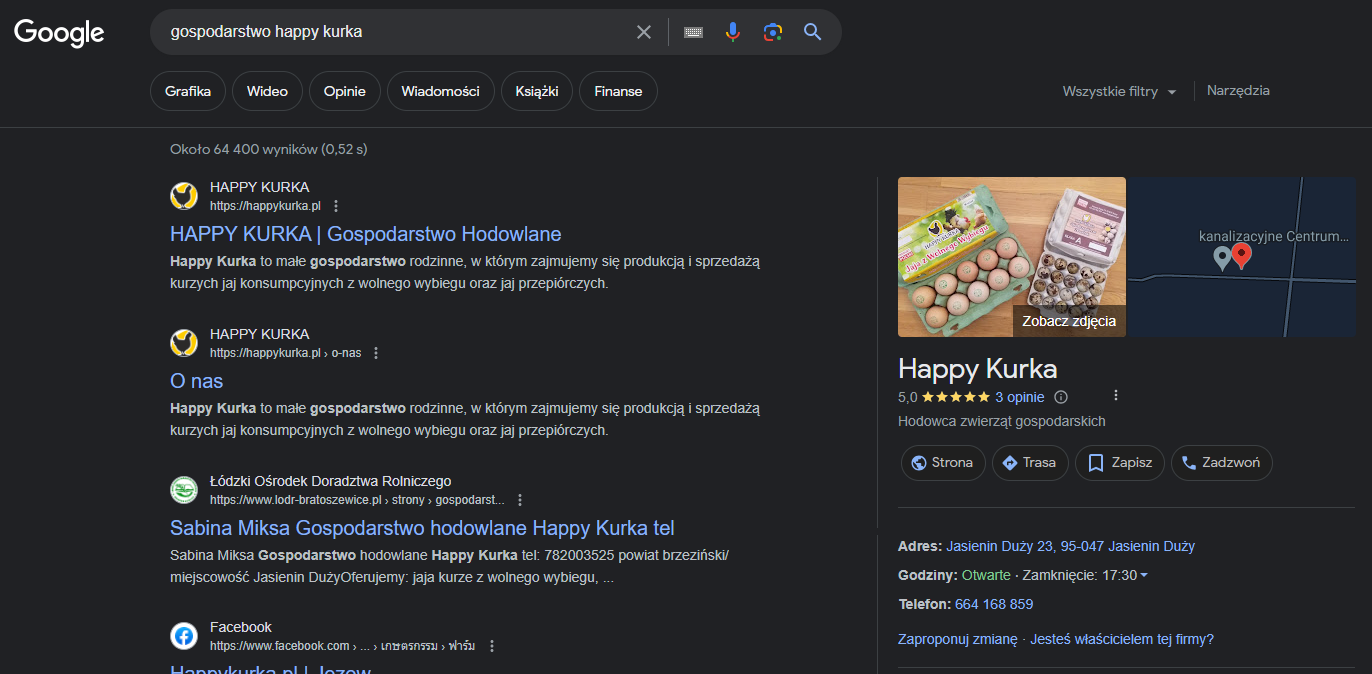Click the Strona website button
Screen dimensions: 1372x674
(943, 463)
